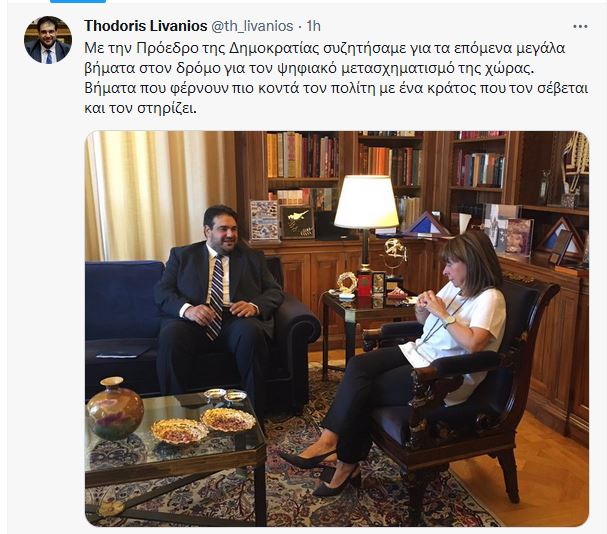Screen dimensions: 607x534
Task: Click the man in the suit in the photo
Action: pos(219,302)
